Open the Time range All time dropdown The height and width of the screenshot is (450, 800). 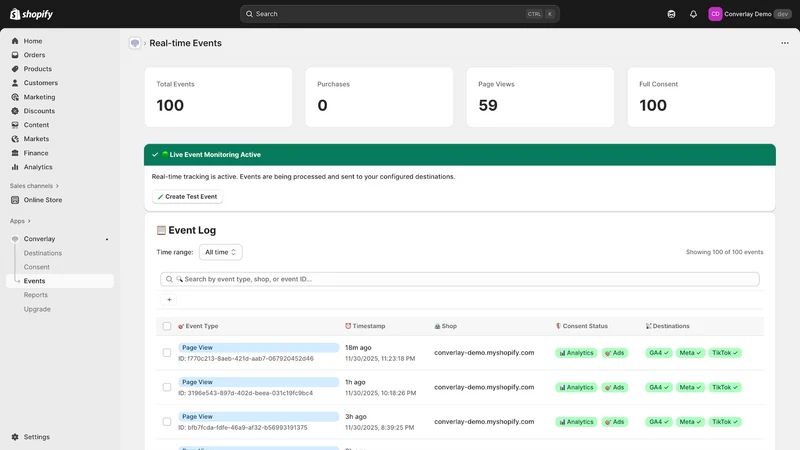pos(220,252)
